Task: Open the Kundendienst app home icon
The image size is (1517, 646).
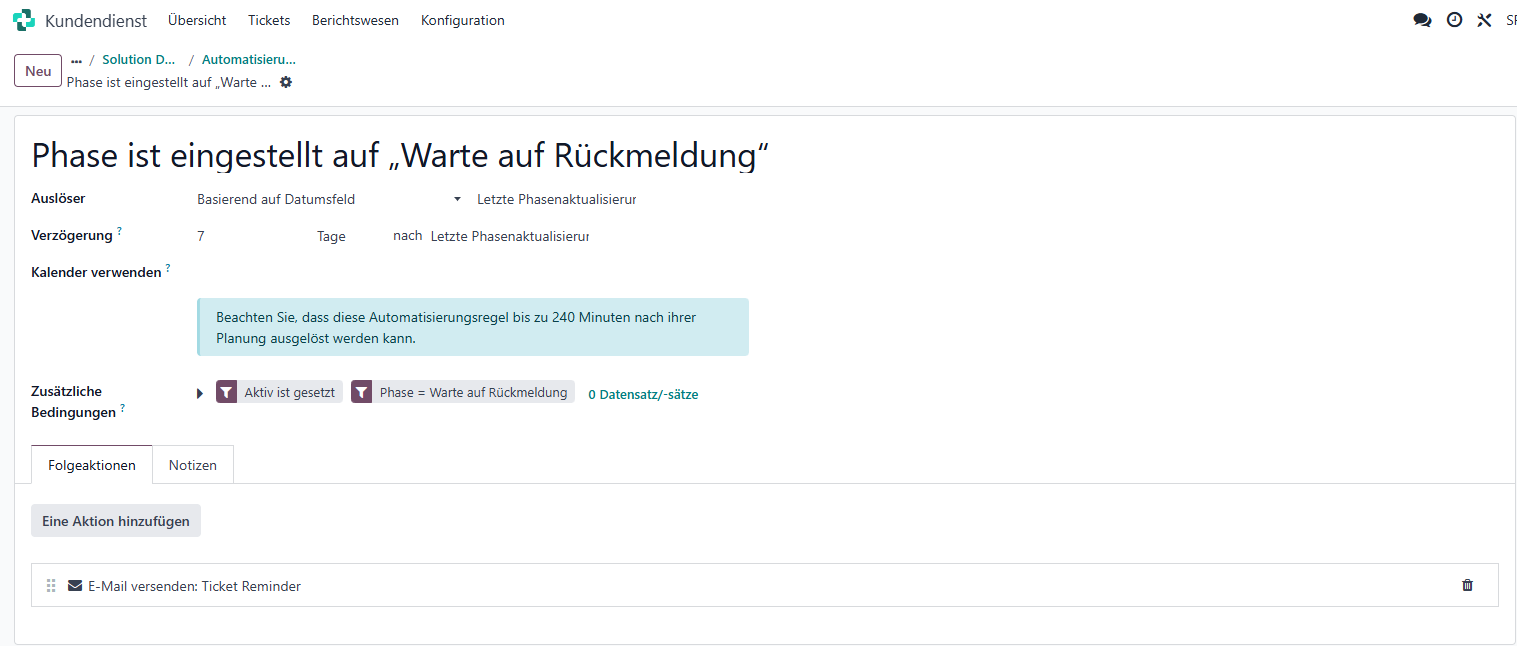Action: coord(24,20)
